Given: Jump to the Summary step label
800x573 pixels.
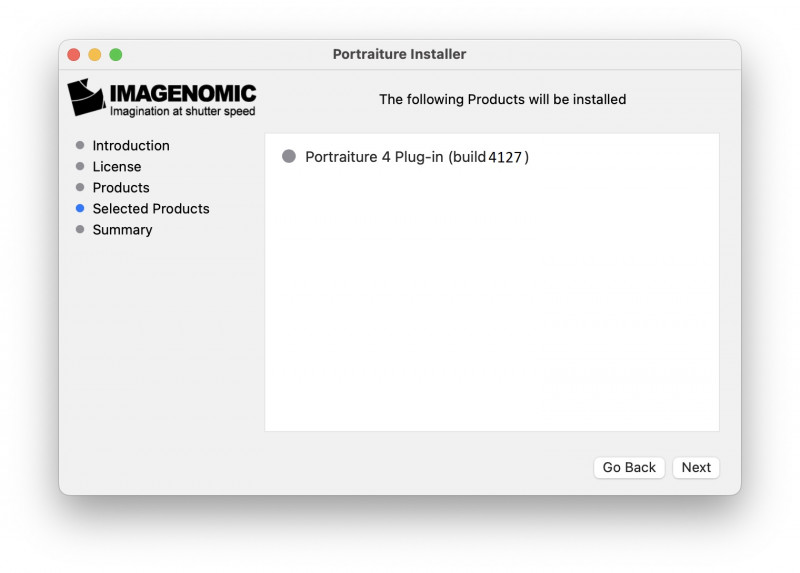Looking at the screenshot, I should point(122,229).
